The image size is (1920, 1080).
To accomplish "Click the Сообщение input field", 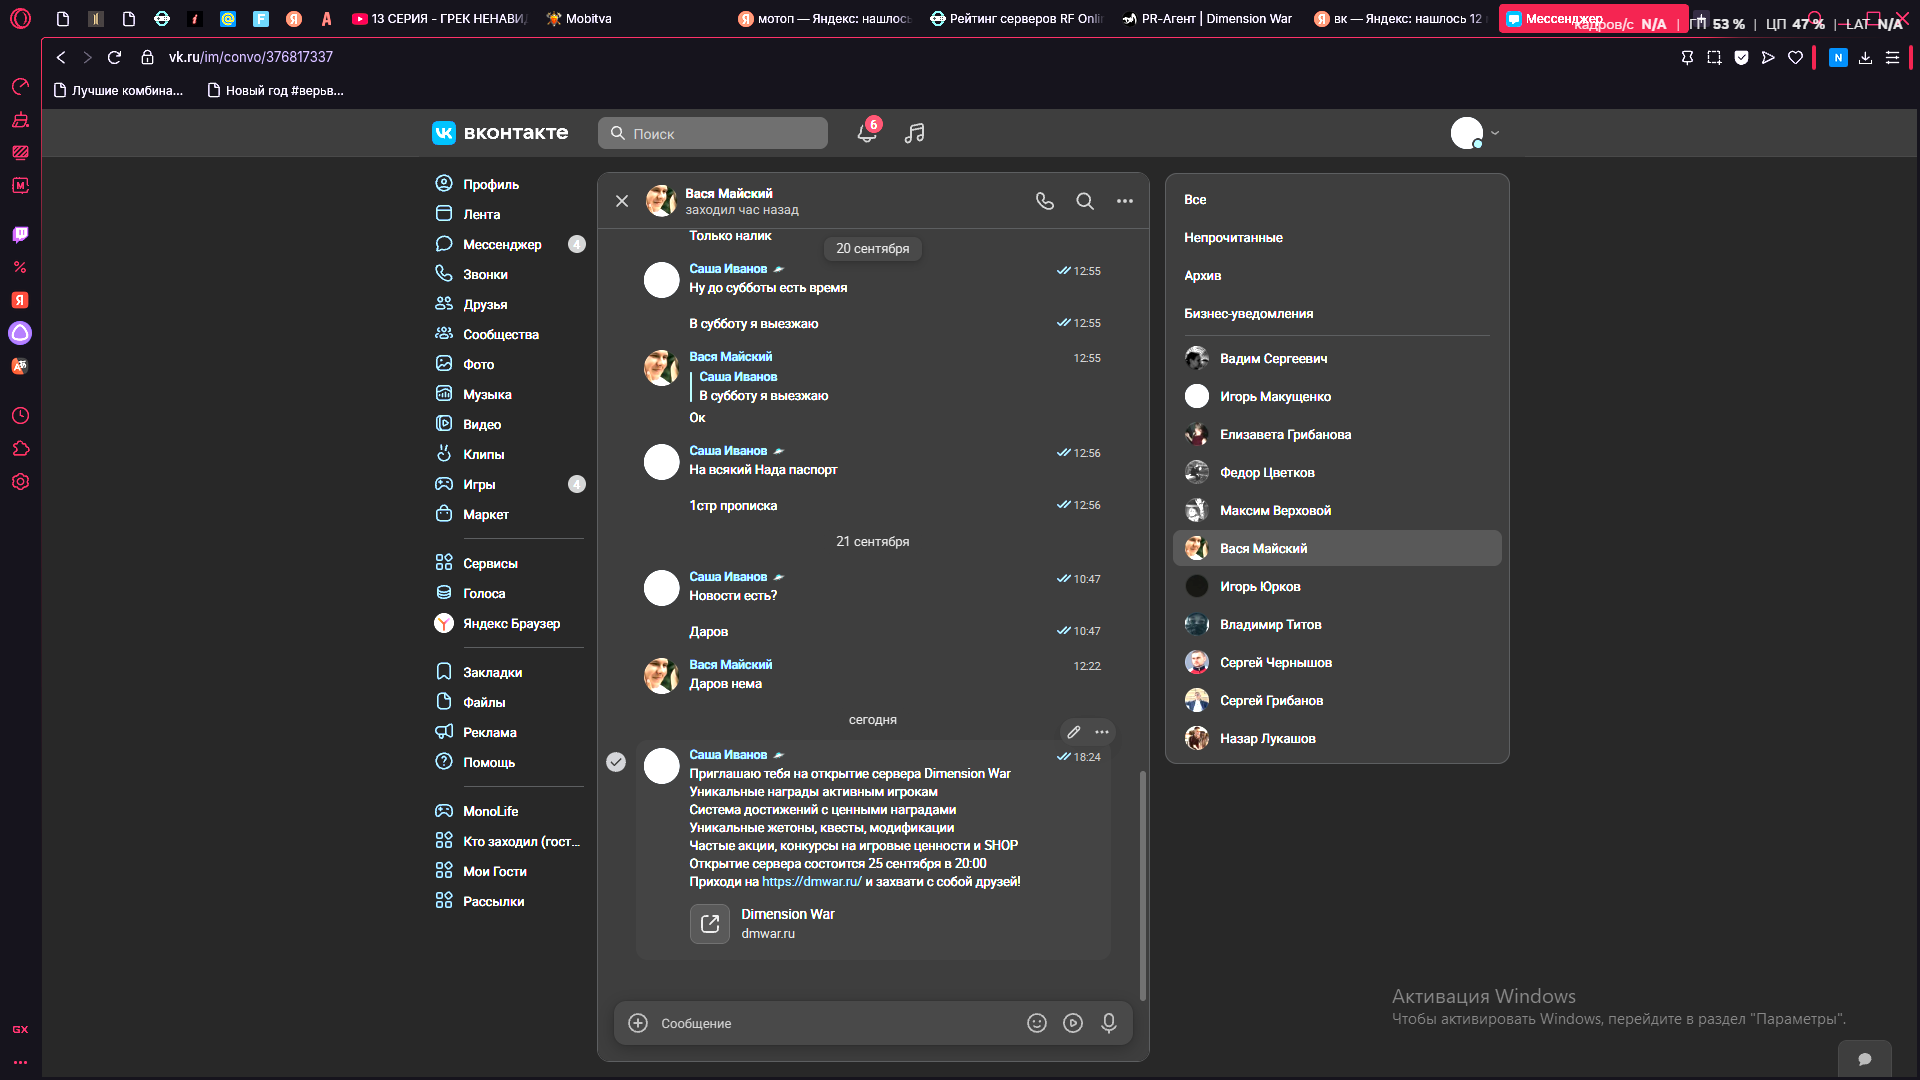I will 835,1023.
